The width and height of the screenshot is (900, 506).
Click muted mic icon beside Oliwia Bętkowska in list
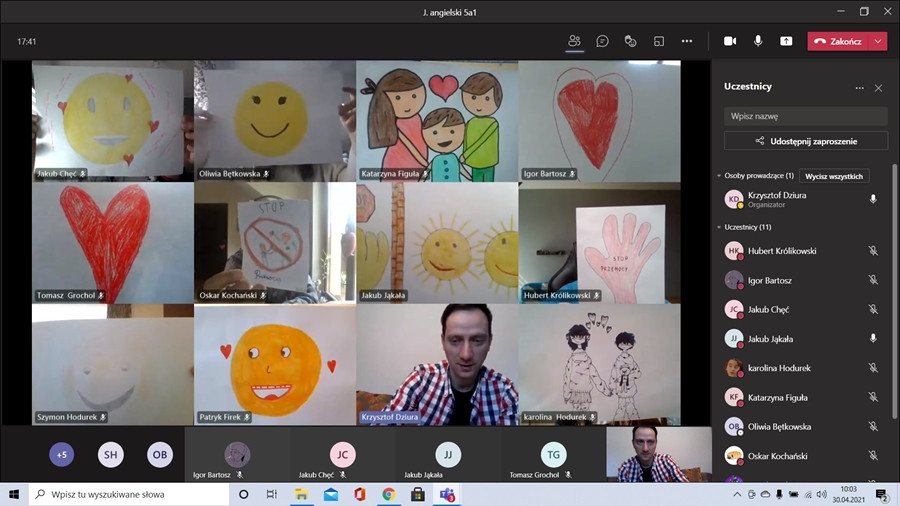pos(873,426)
